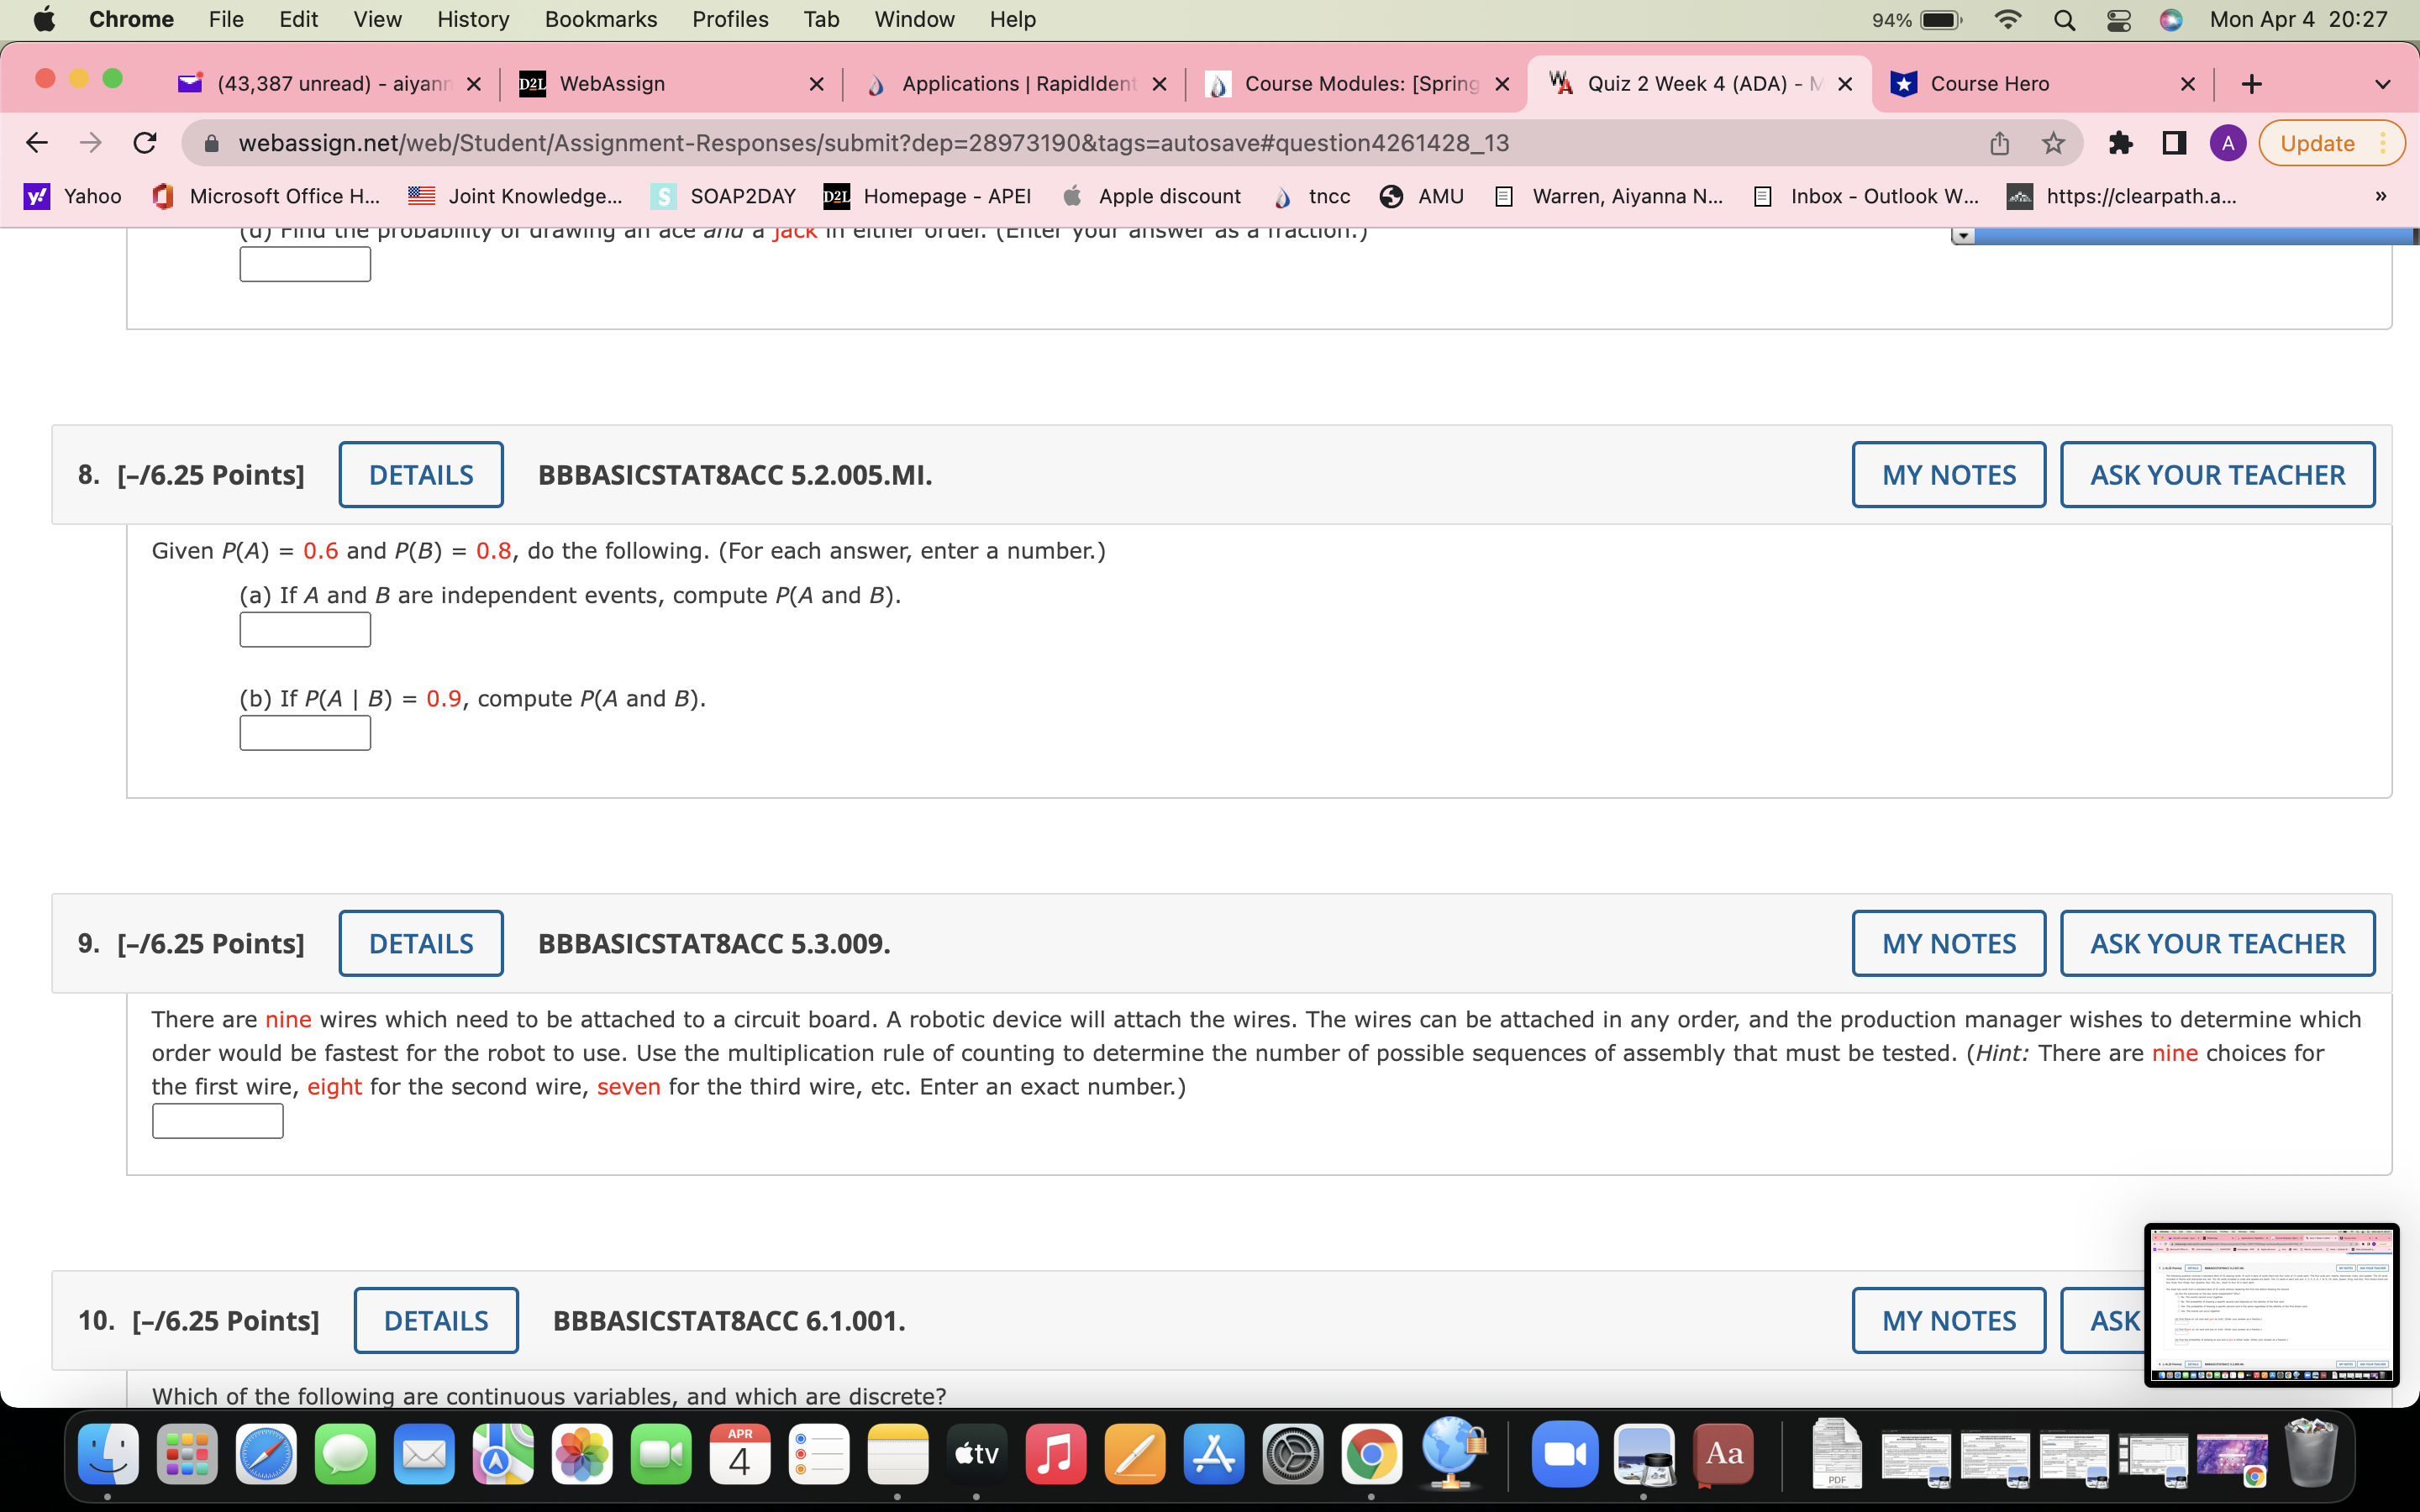Click the answer box for question 9

click(217, 1120)
